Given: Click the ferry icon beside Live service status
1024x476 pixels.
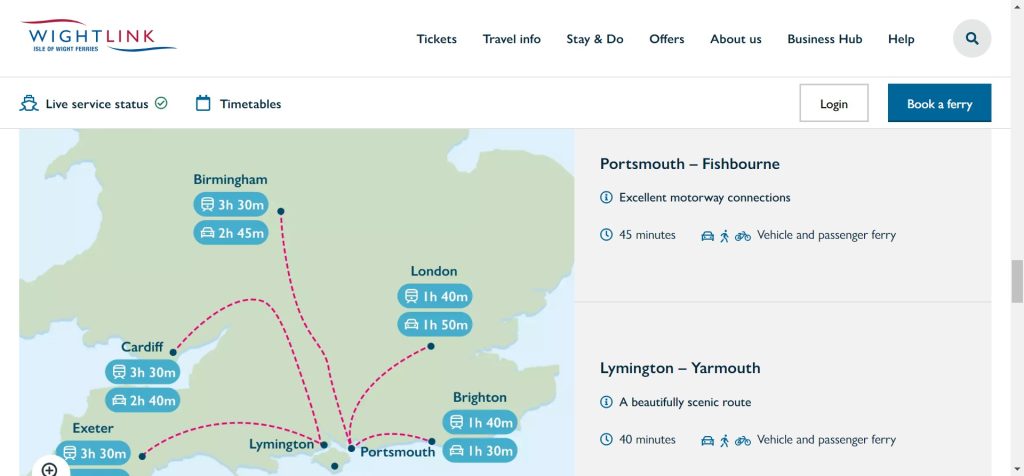Looking at the screenshot, I should [x=29, y=103].
